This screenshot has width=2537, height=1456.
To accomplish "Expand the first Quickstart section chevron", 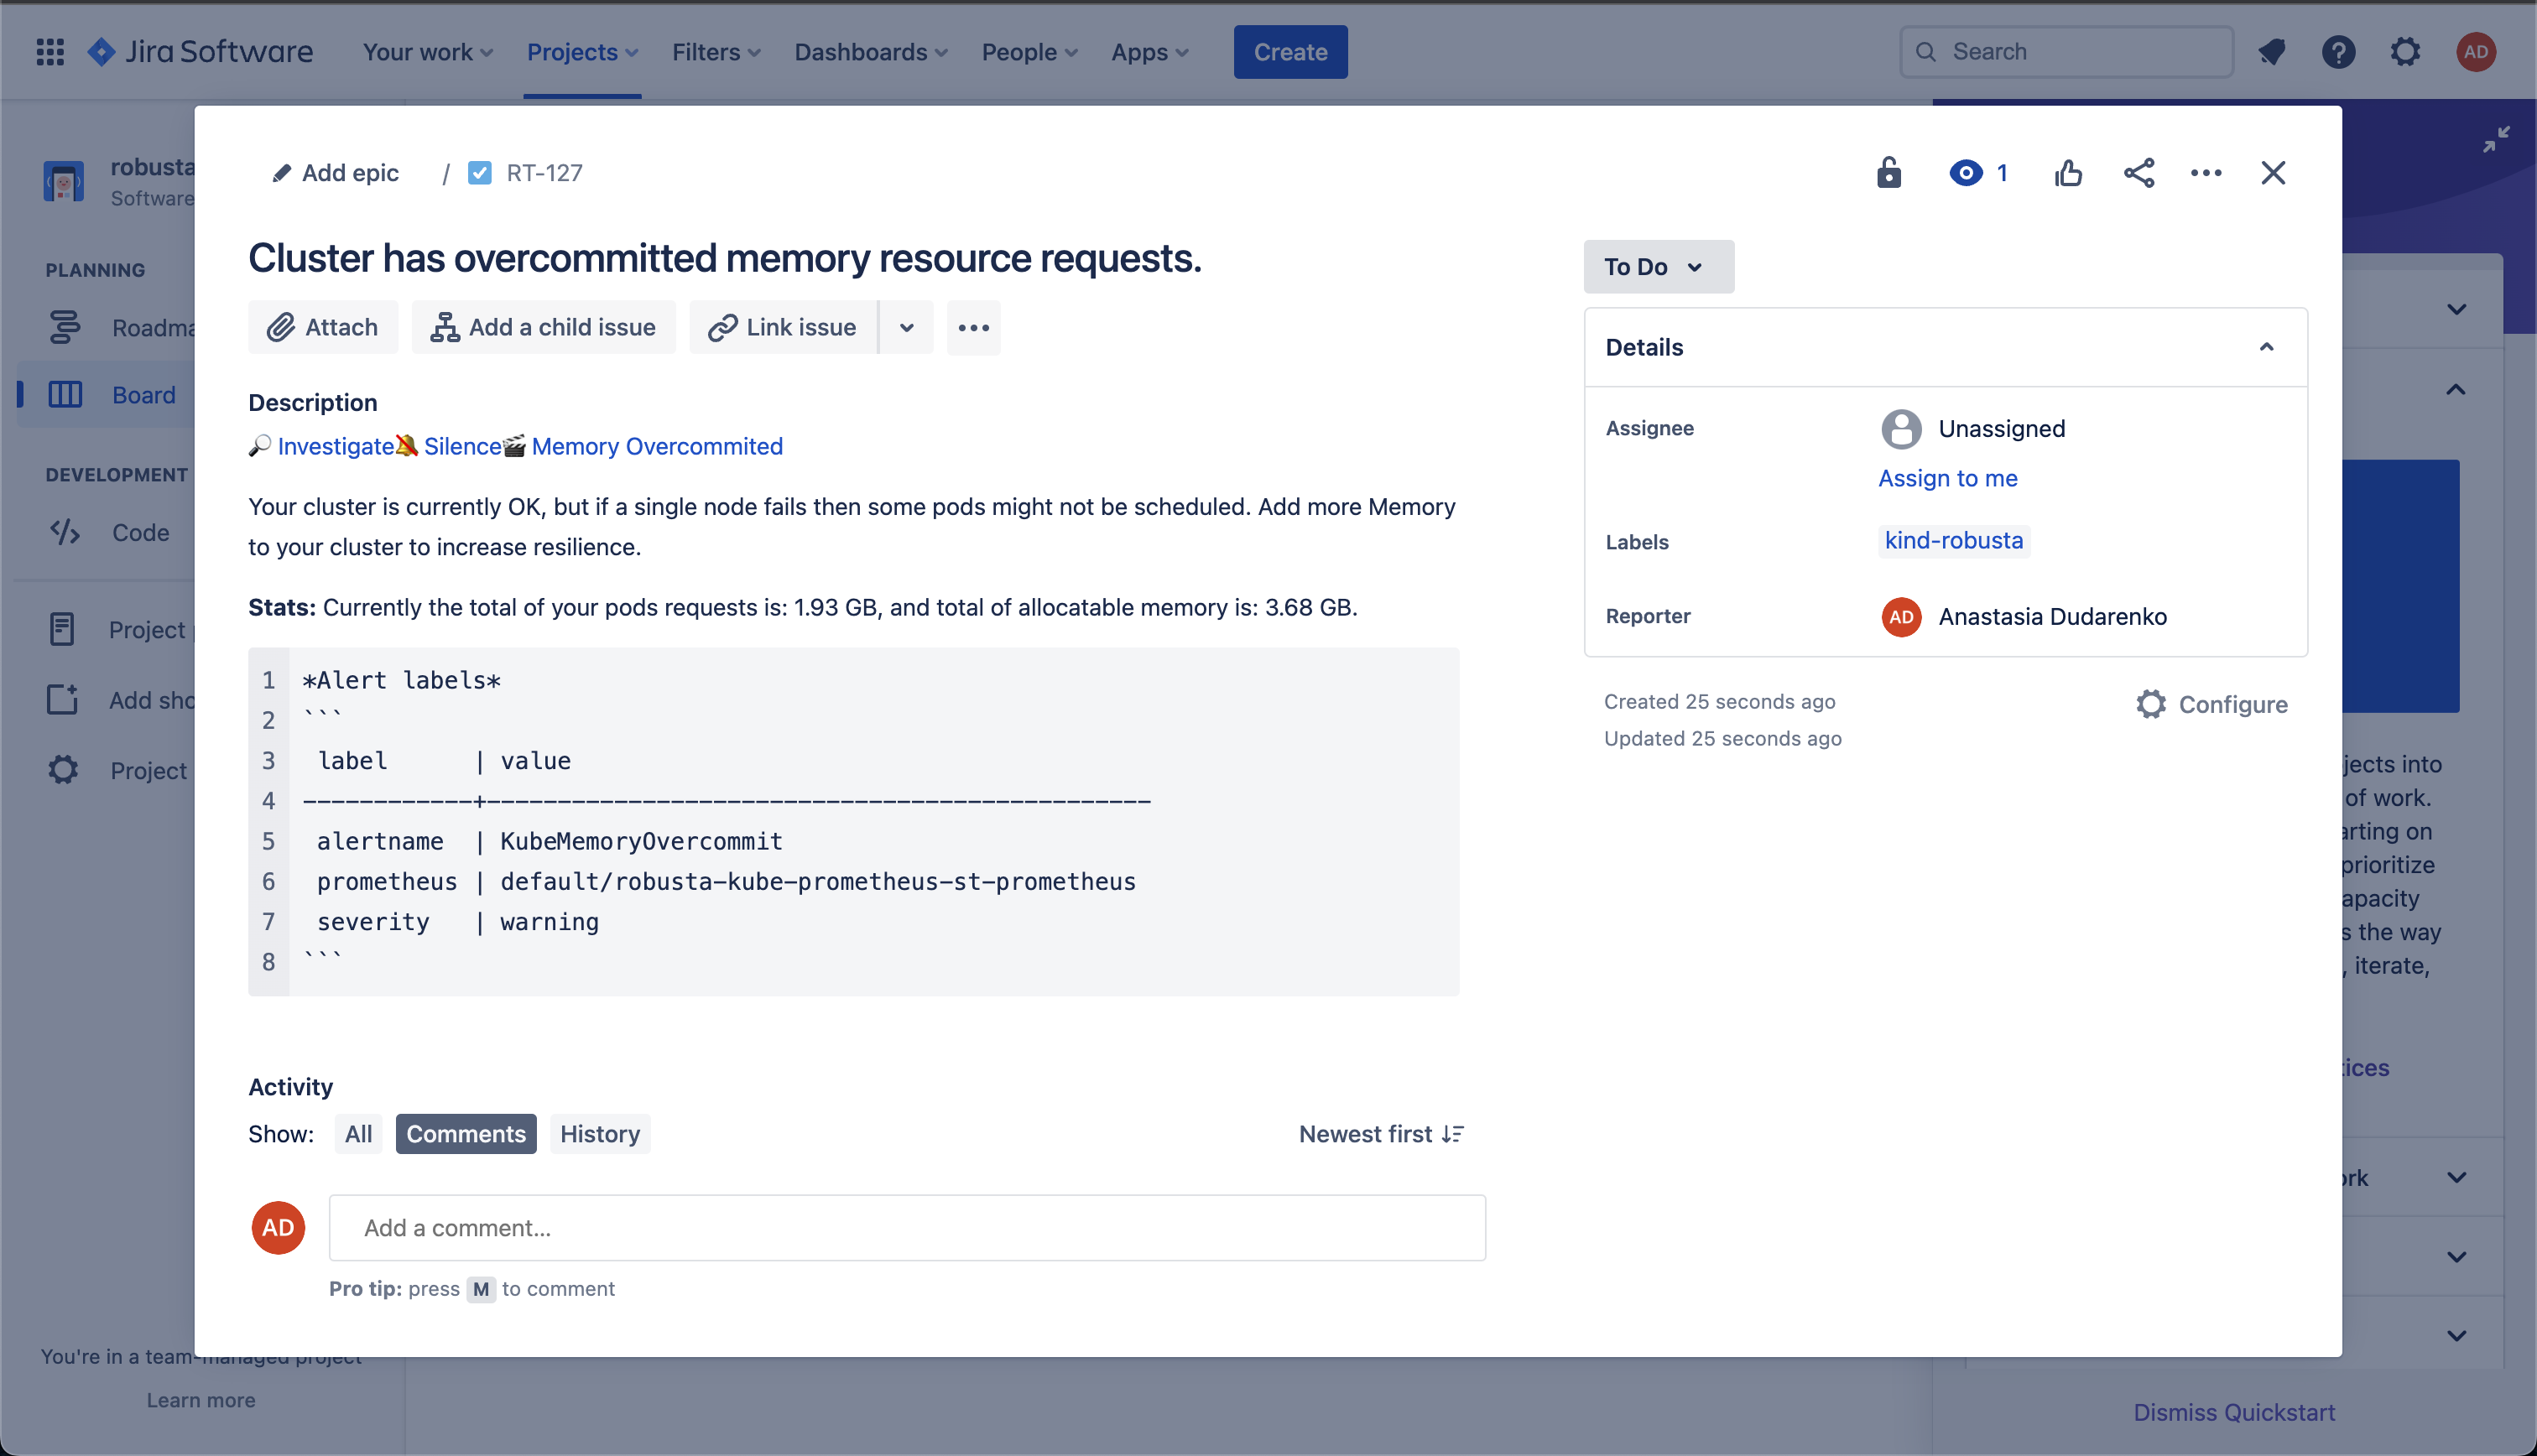I will 2457,309.
